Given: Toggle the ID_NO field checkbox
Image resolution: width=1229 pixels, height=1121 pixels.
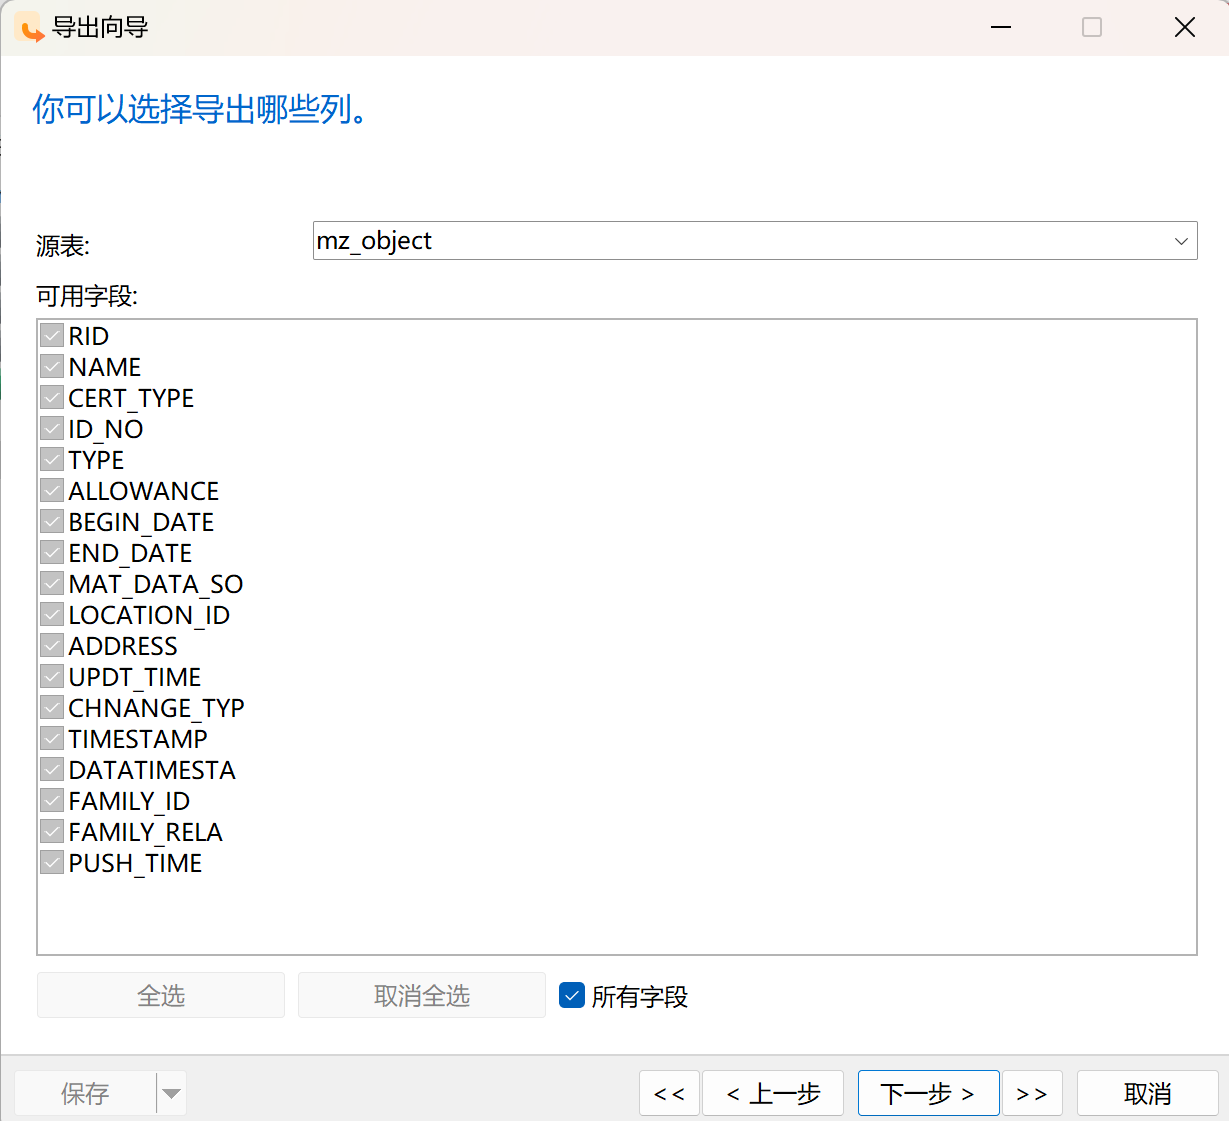Looking at the screenshot, I should 52,428.
